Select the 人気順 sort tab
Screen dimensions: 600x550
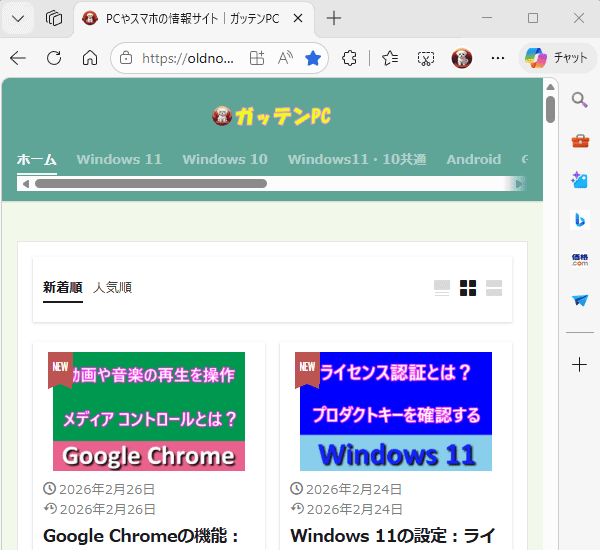112,287
